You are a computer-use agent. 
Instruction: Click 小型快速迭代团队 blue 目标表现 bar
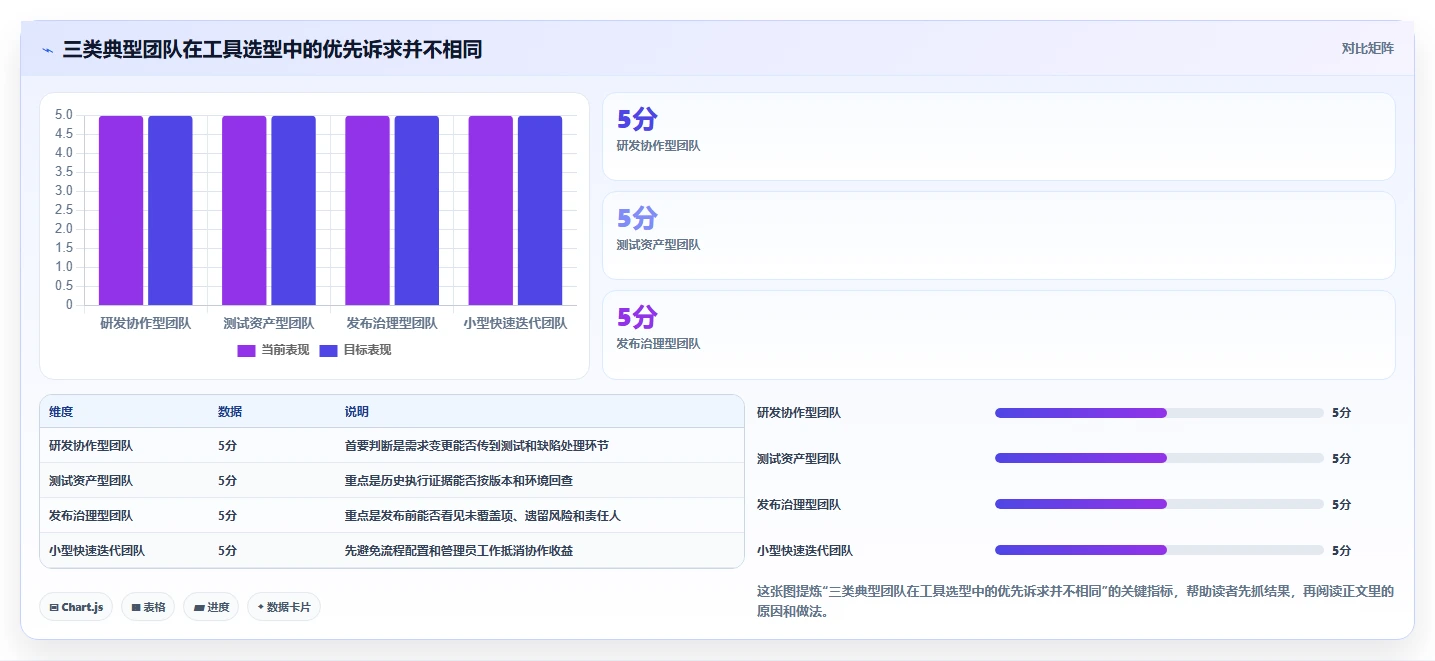pos(540,210)
